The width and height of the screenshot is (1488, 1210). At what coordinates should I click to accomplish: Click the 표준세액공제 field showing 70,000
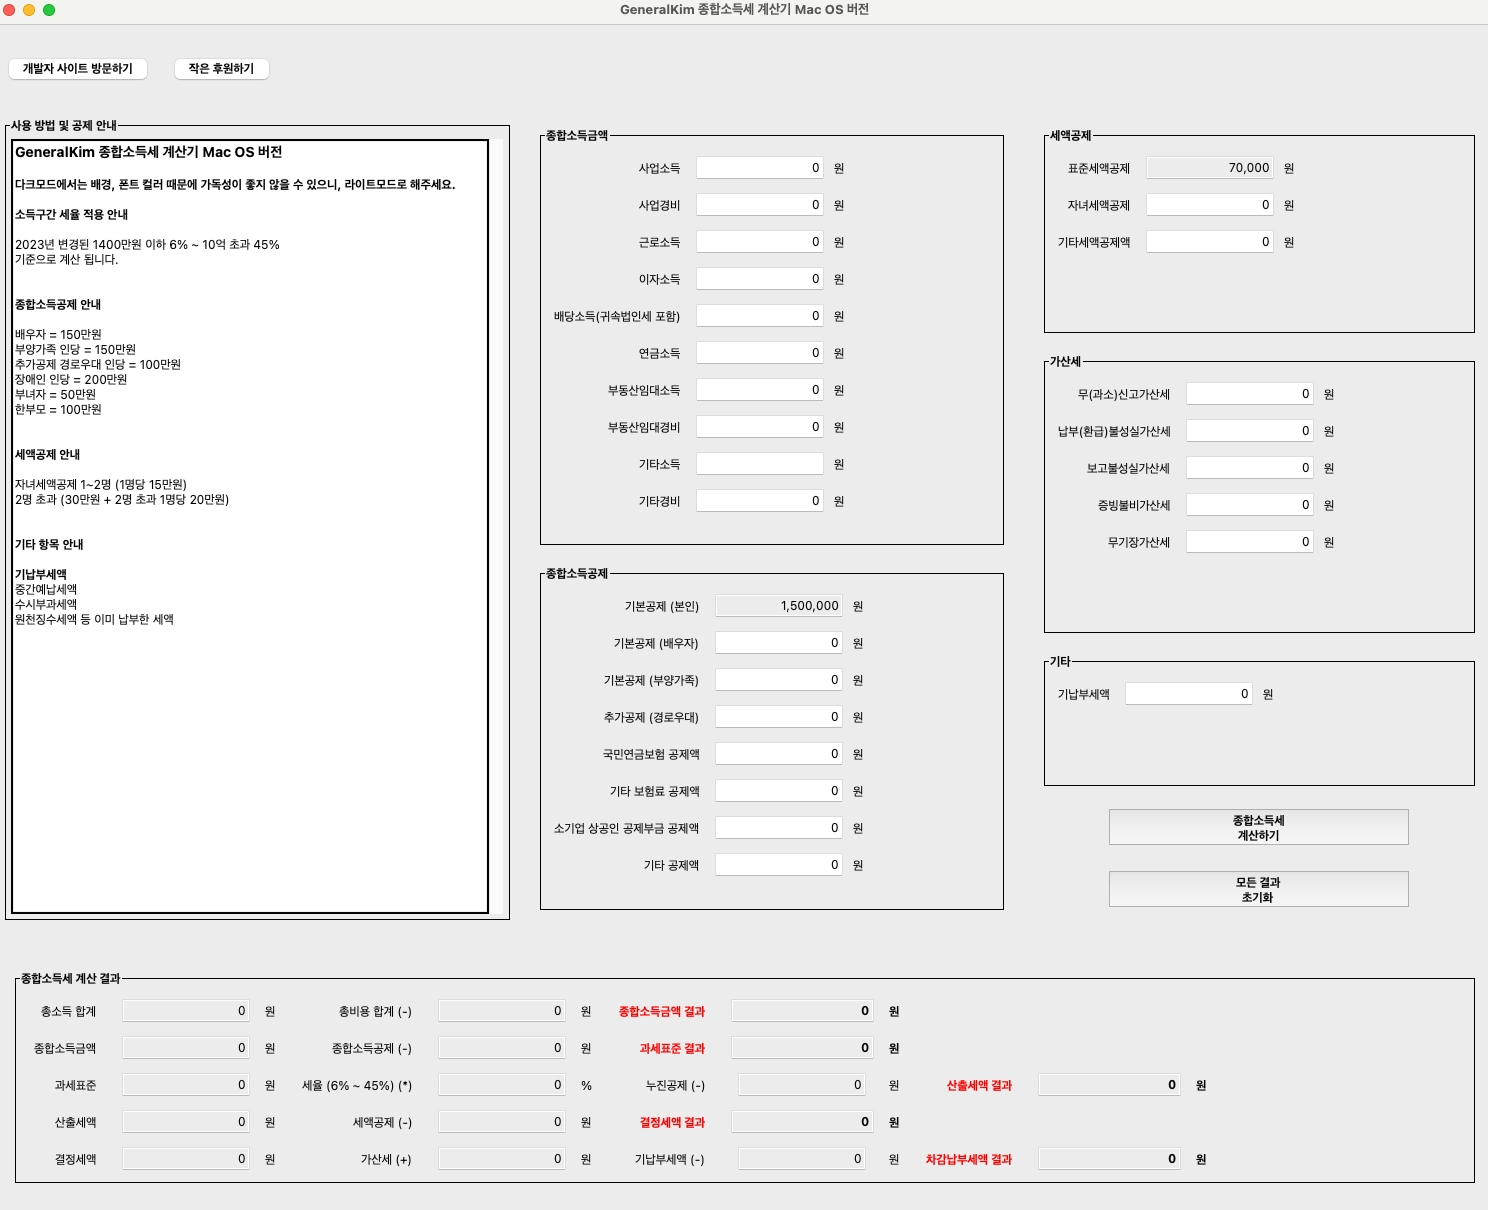pyautogui.click(x=1210, y=168)
